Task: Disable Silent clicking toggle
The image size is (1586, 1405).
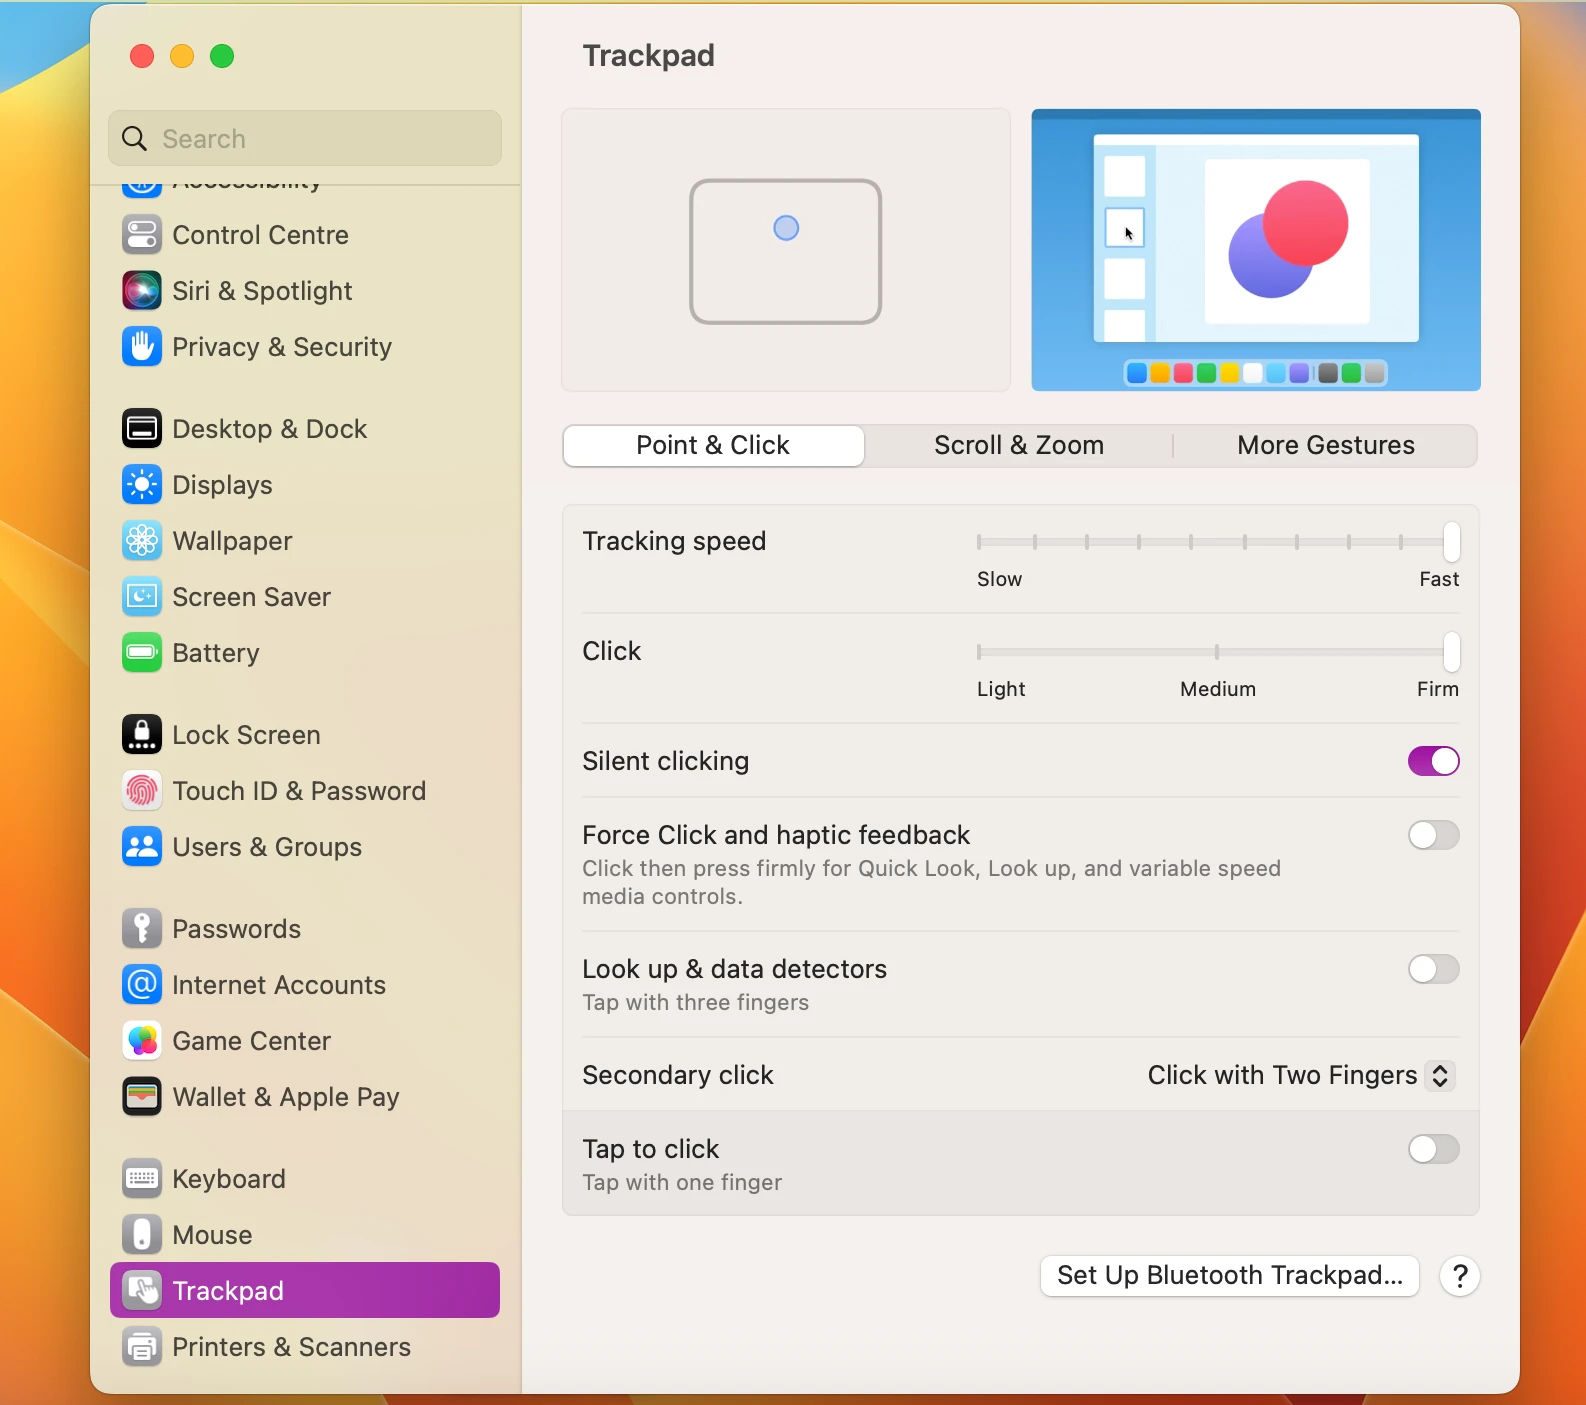Action: 1434,761
